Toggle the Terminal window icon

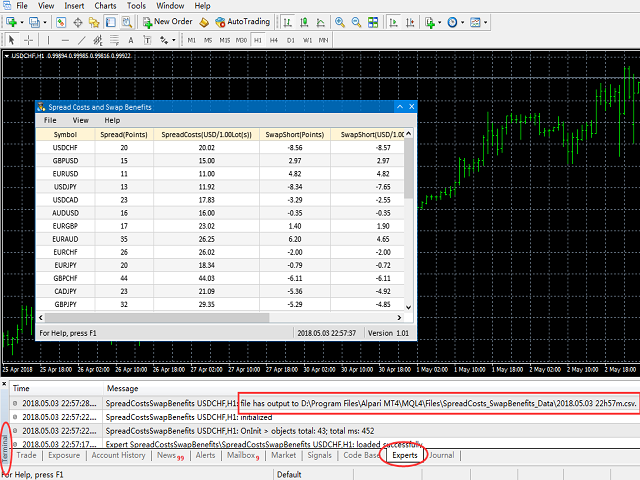[110, 22]
